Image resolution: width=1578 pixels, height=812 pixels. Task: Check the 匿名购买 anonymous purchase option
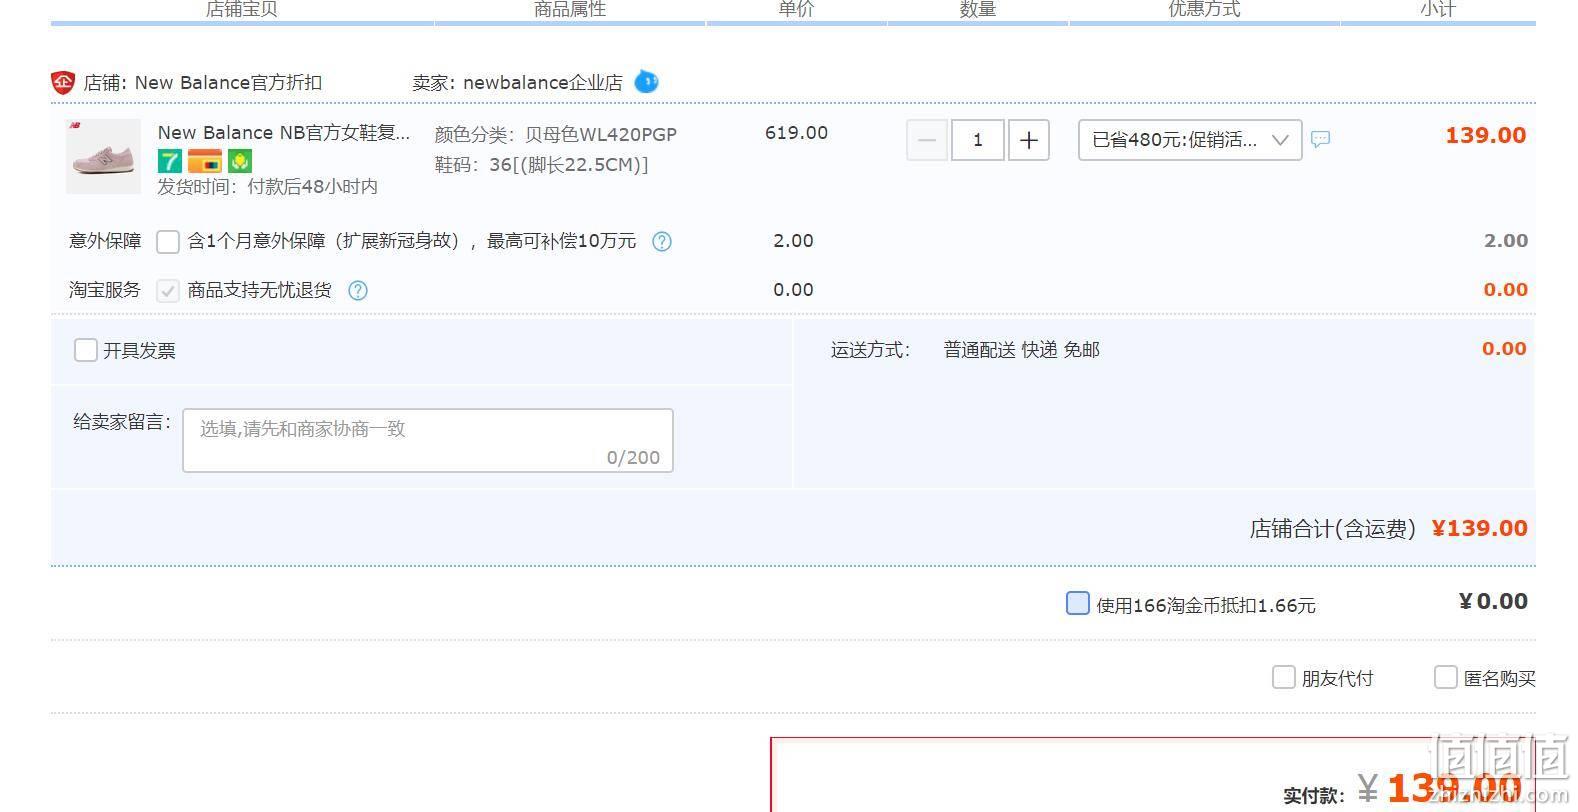[1445, 677]
